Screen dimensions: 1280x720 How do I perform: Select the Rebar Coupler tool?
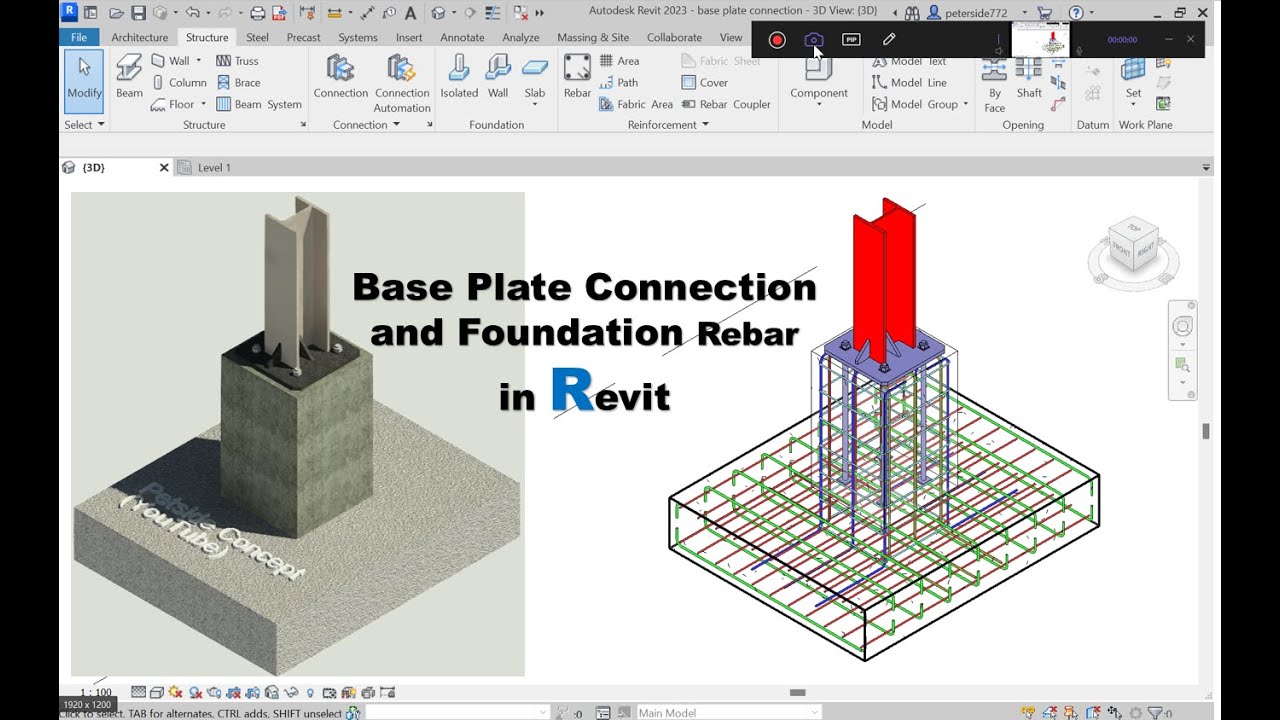pos(725,104)
